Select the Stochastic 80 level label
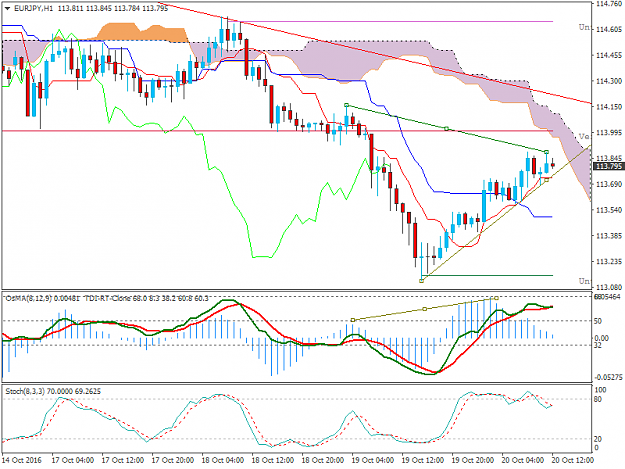Viewport: 625px width, 469px height. pos(598,399)
